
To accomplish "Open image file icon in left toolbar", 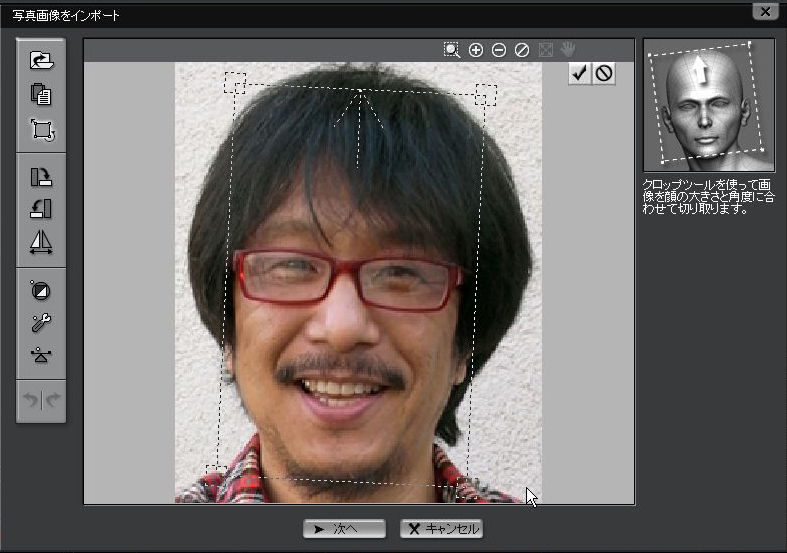I will tap(42, 60).
